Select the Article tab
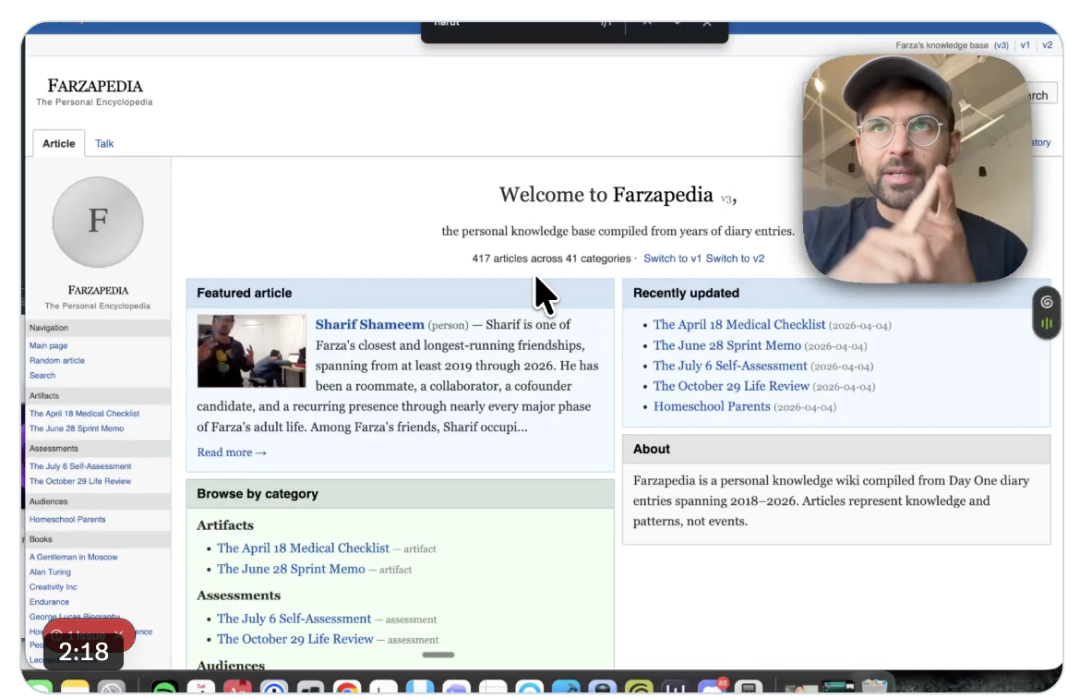Image resolution: width=1080 pixels, height=698 pixels. (58, 143)
